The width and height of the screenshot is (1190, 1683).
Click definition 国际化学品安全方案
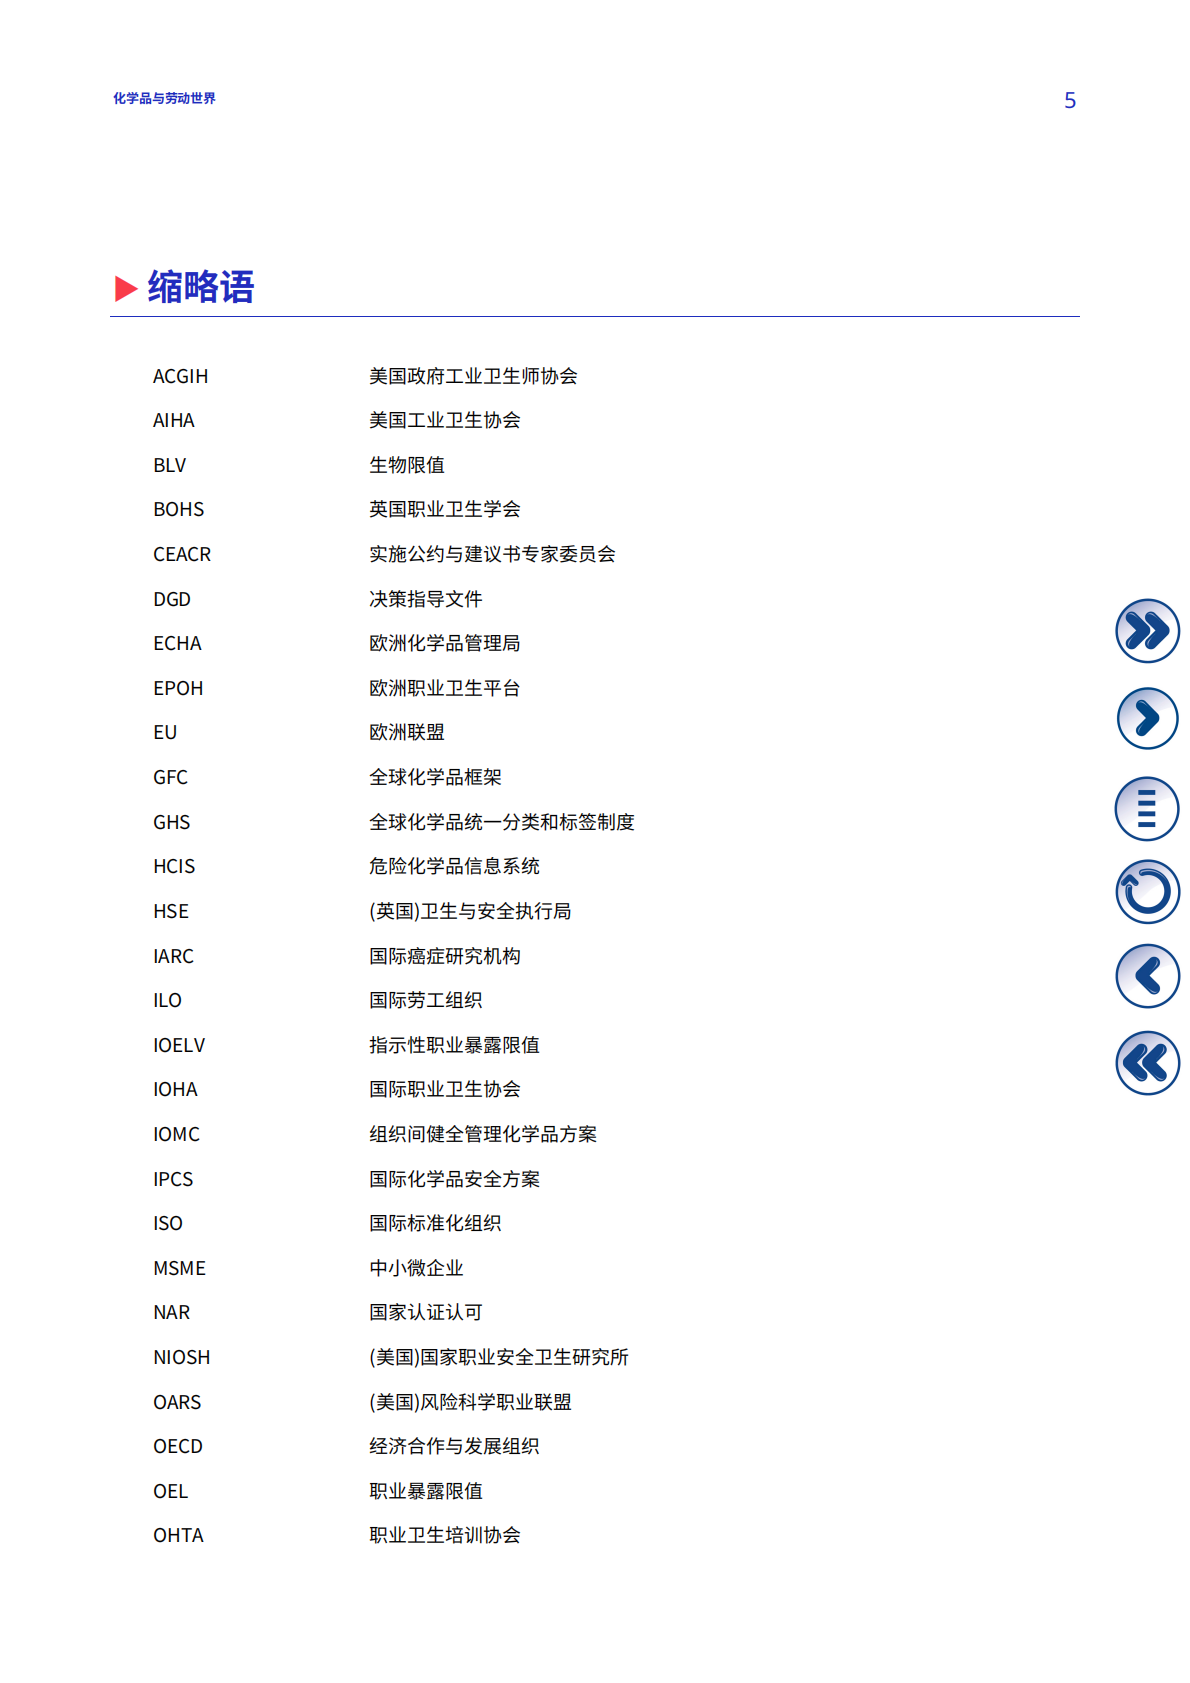[455, 1179]
